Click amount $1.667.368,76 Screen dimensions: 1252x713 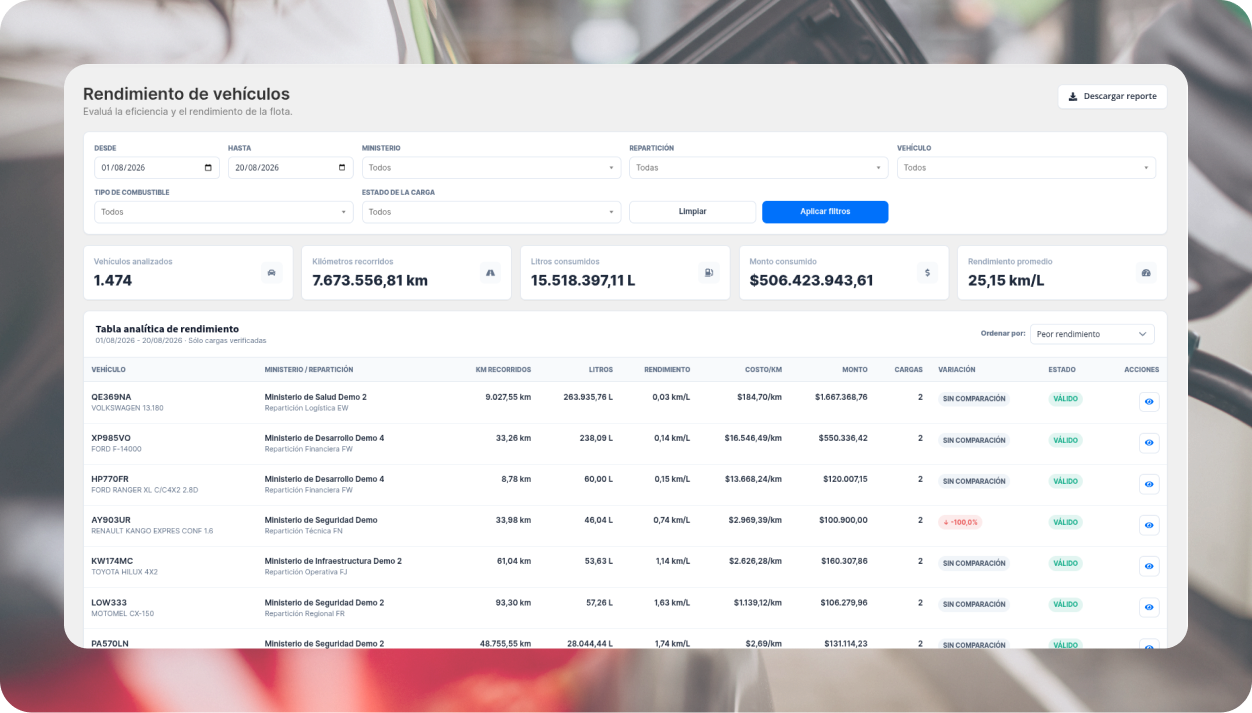[841, 397]
